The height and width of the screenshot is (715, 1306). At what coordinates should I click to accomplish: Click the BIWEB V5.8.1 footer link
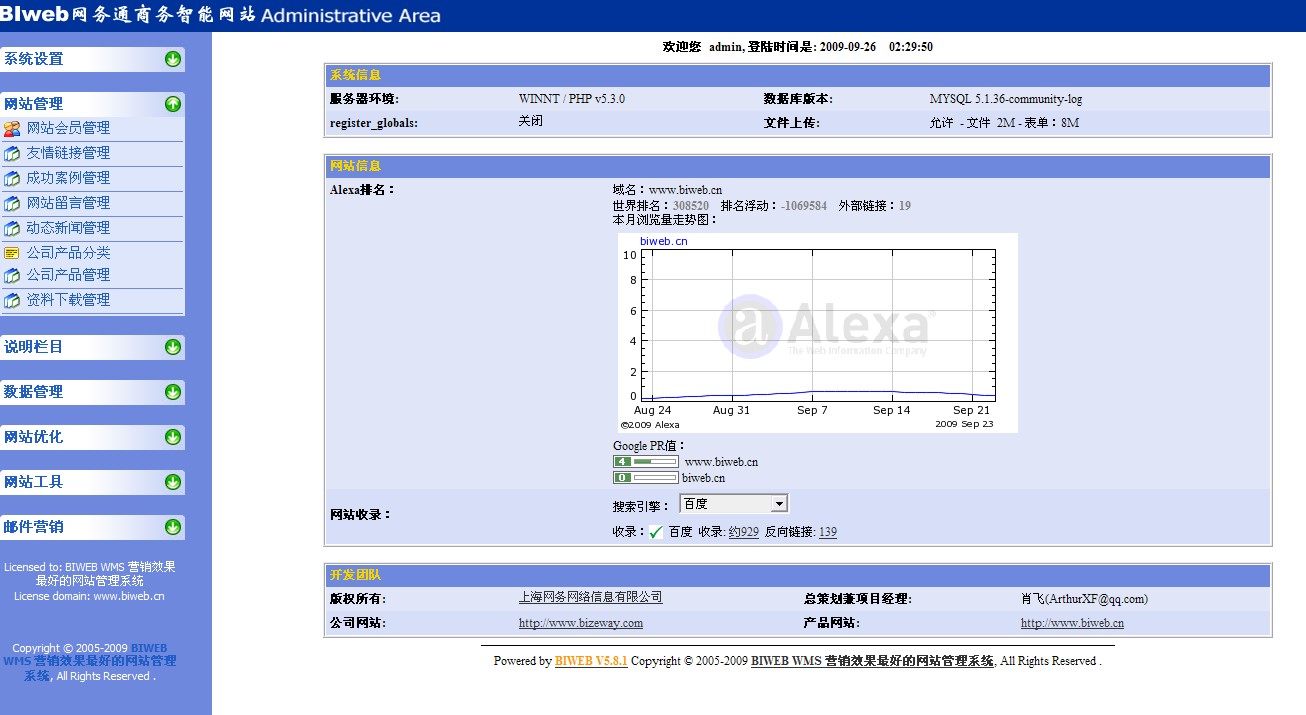pyautogui.click(x=591, y=661)
